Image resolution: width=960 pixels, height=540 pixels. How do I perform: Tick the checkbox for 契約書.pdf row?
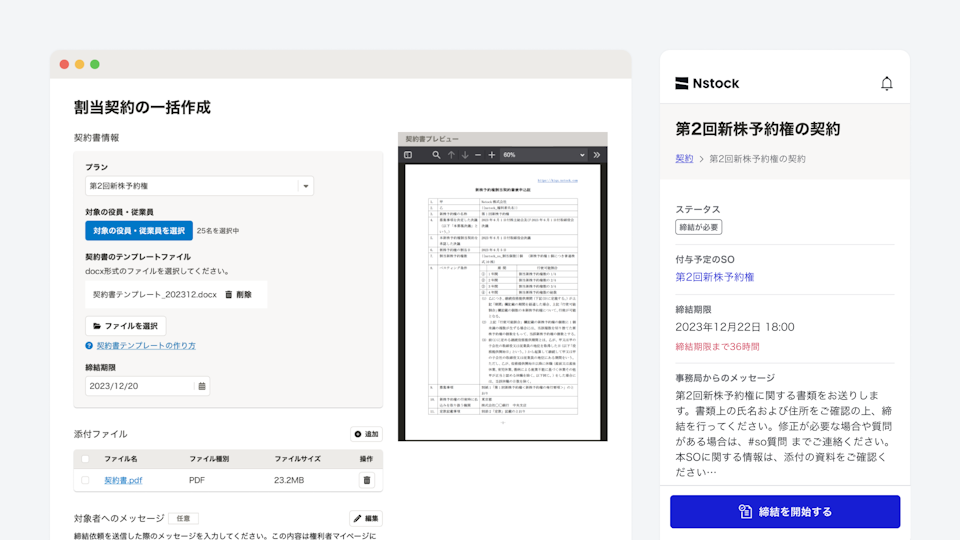[85, 480]
